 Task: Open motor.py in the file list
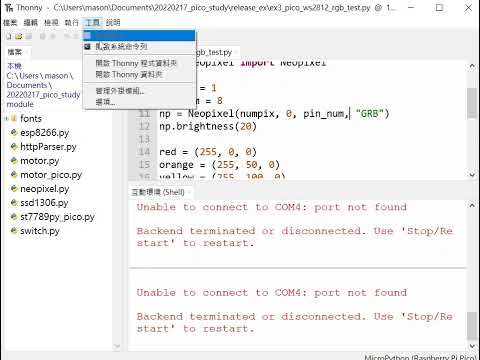click(40, 161)
